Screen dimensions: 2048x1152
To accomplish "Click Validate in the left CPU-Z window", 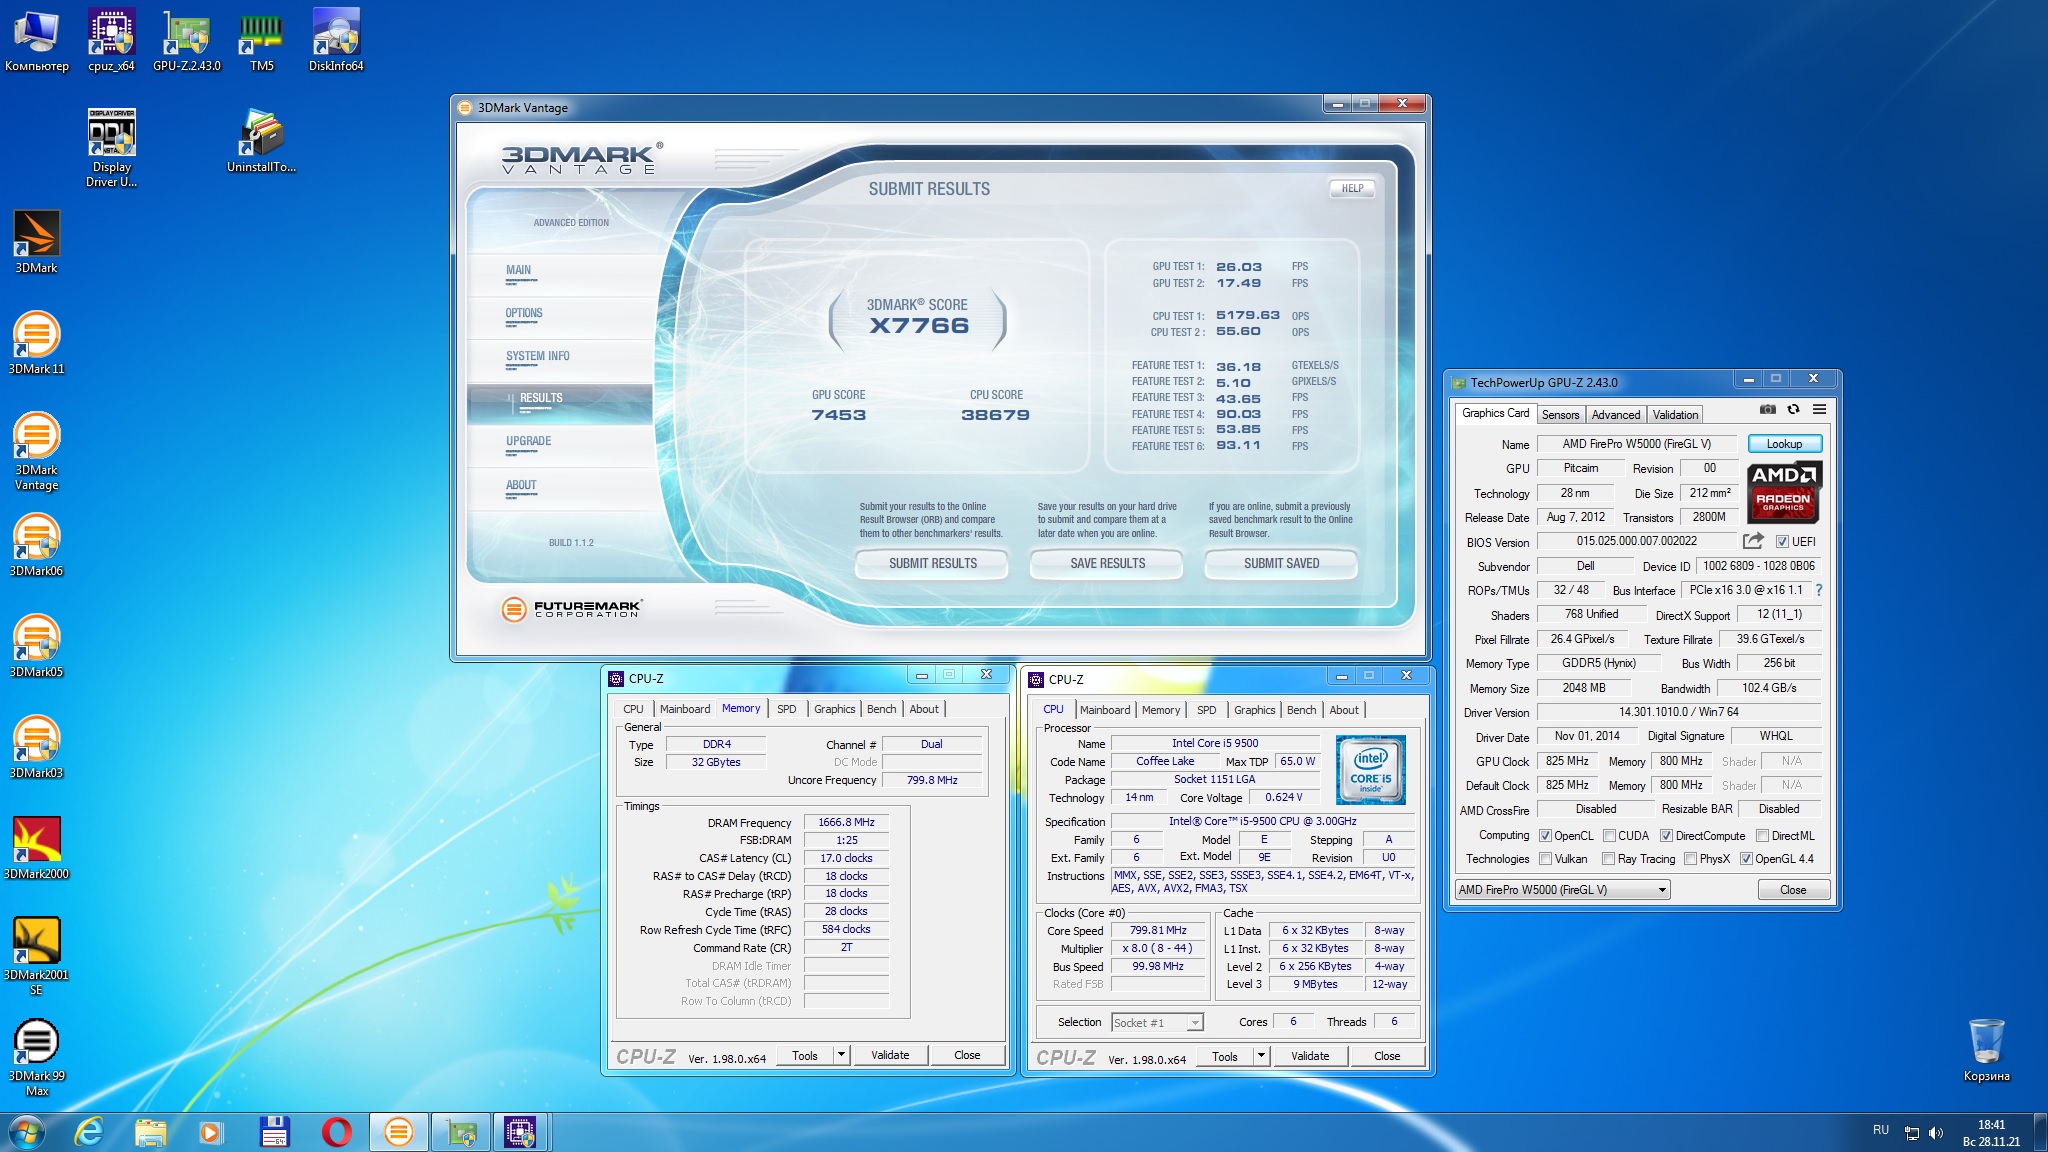I will 890,1055.
